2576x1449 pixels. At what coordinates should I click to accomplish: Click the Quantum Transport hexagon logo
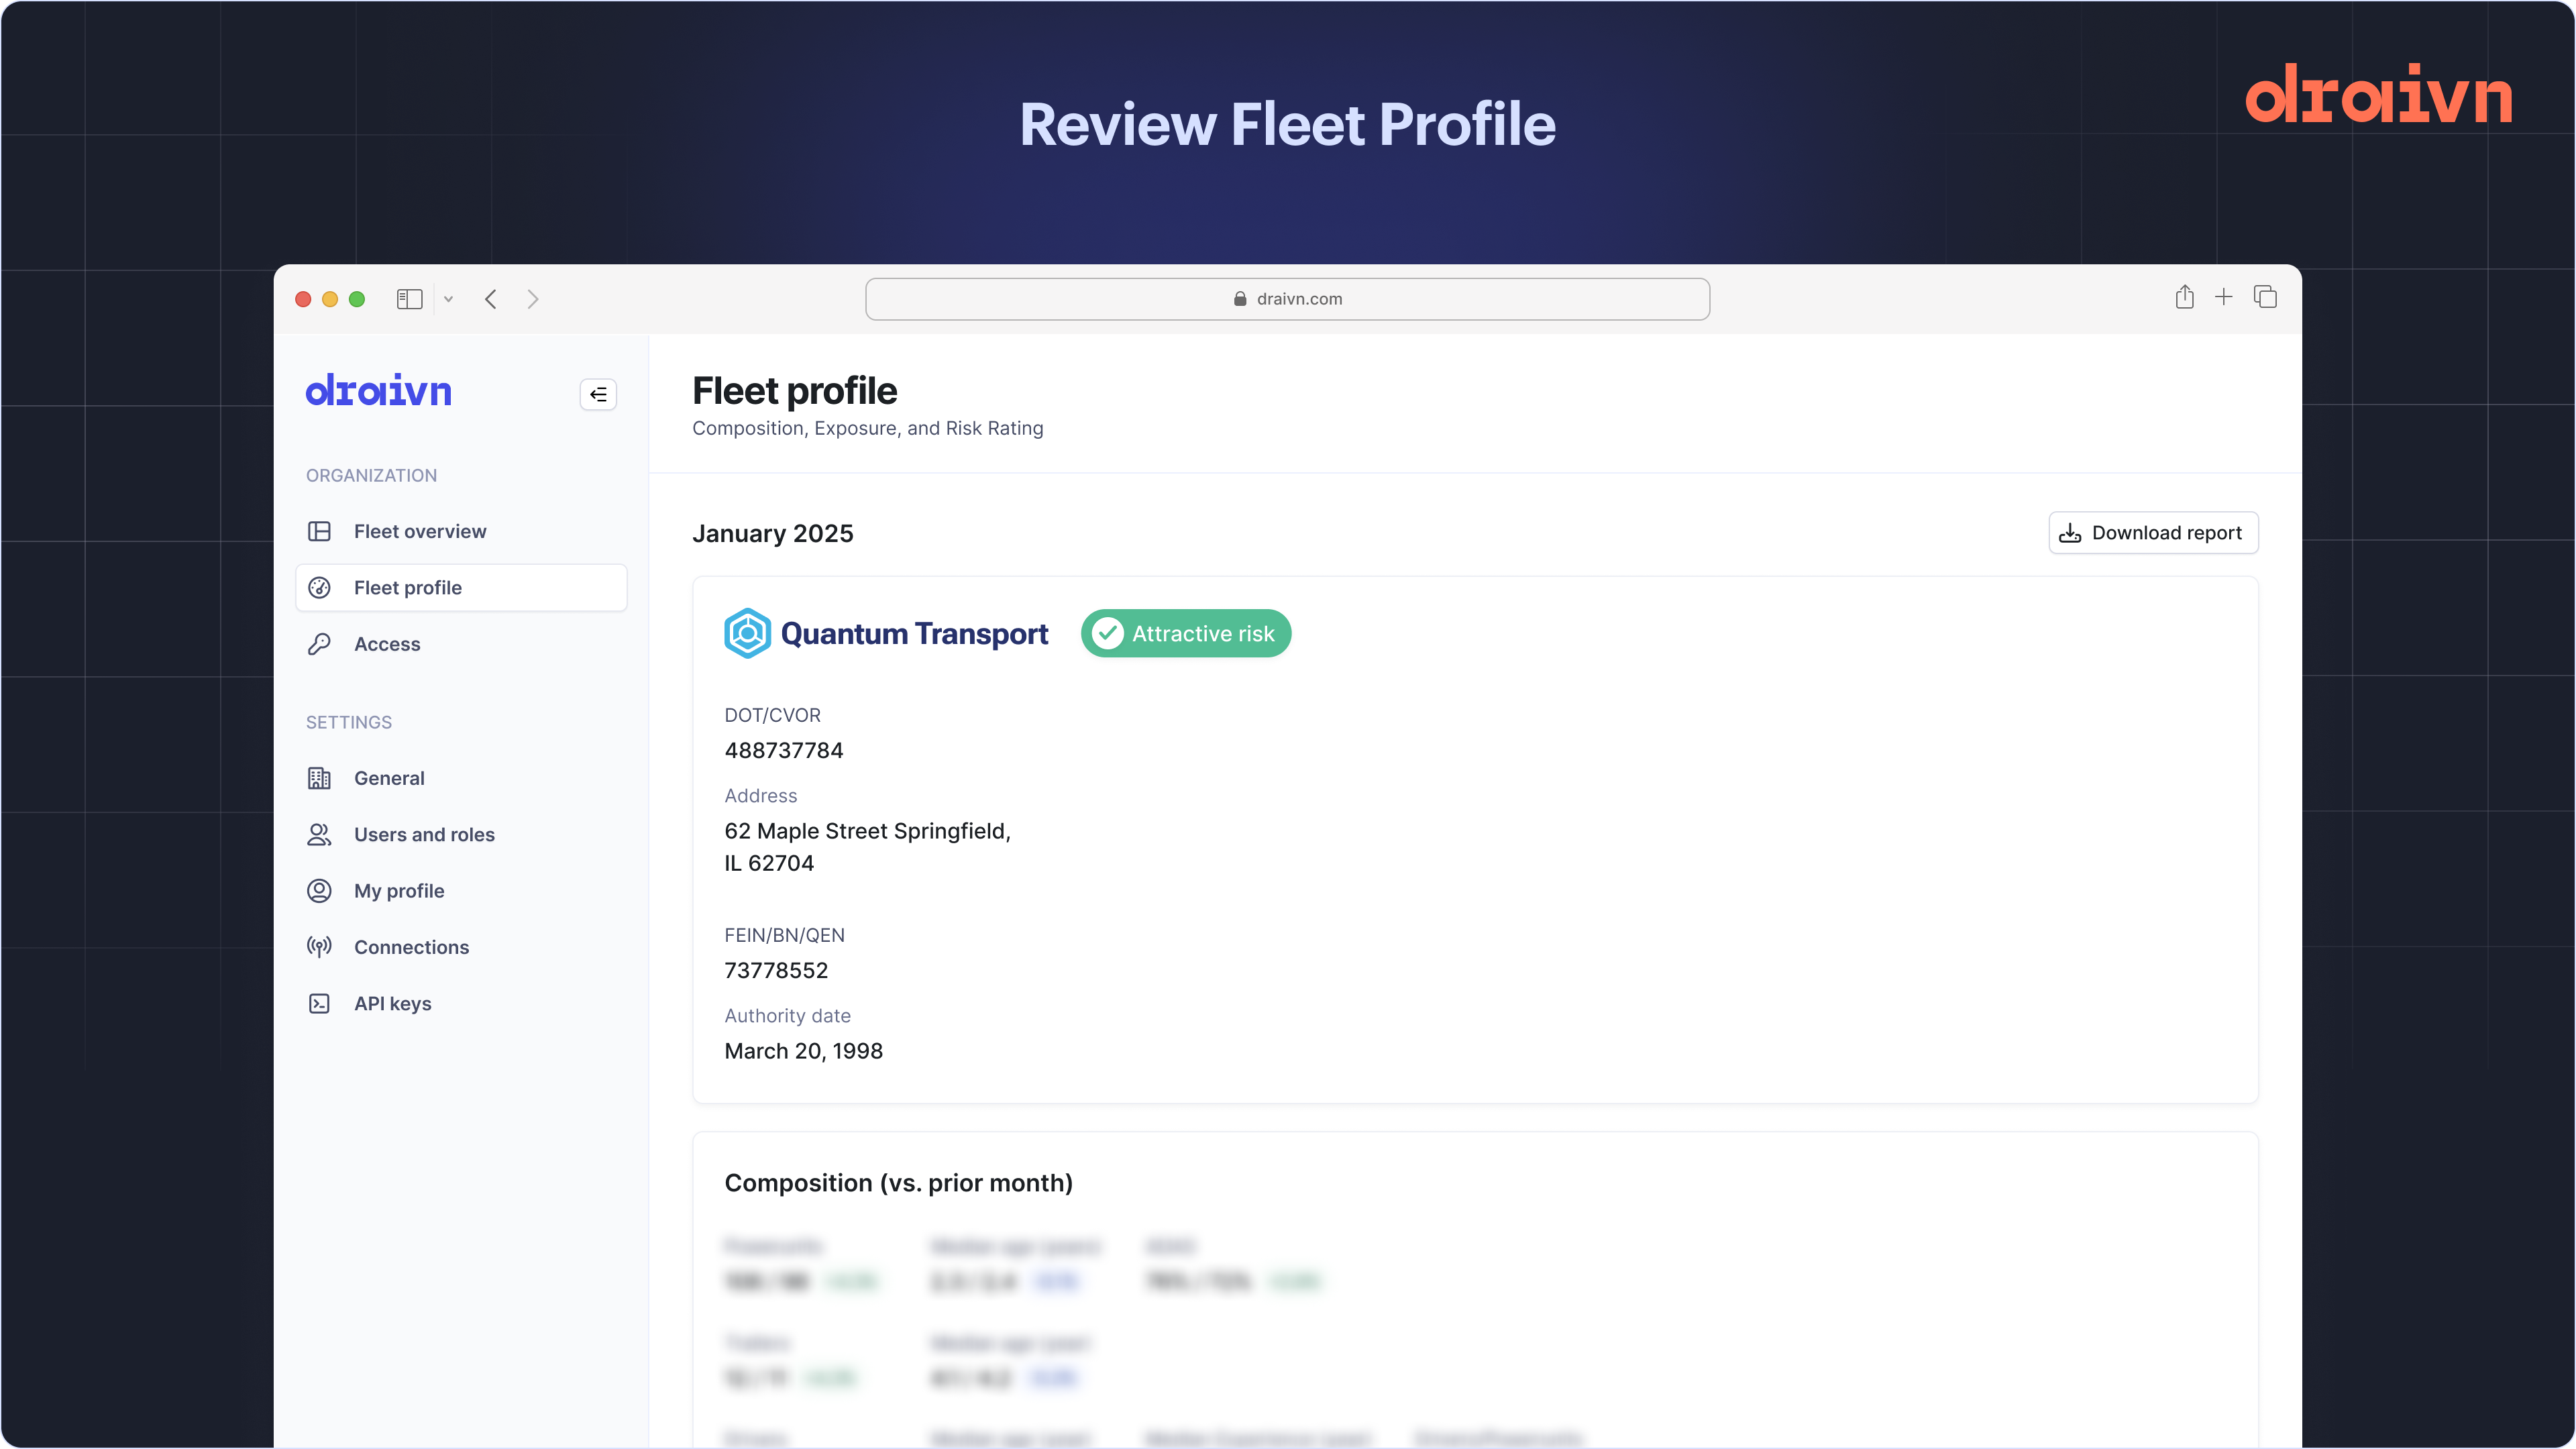pos(747,633)
